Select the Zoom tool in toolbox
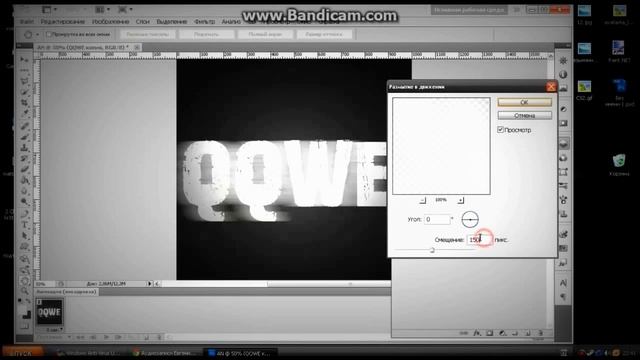The width and height of the screenshot is (640, 360). click(x=24, y=291)
